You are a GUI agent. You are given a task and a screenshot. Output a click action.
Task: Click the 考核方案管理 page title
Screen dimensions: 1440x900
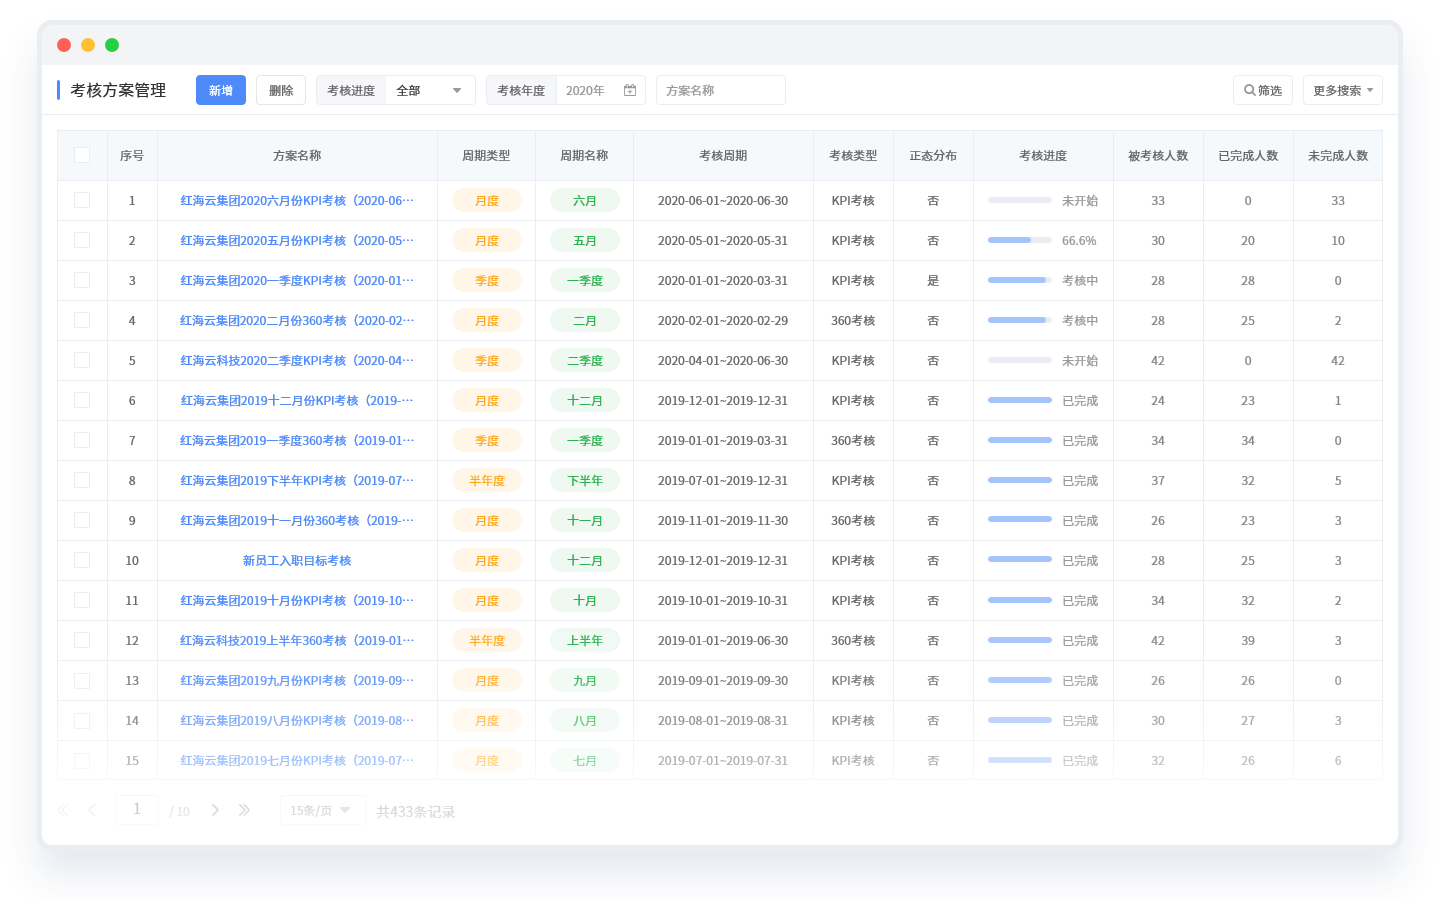coord(118,90)
